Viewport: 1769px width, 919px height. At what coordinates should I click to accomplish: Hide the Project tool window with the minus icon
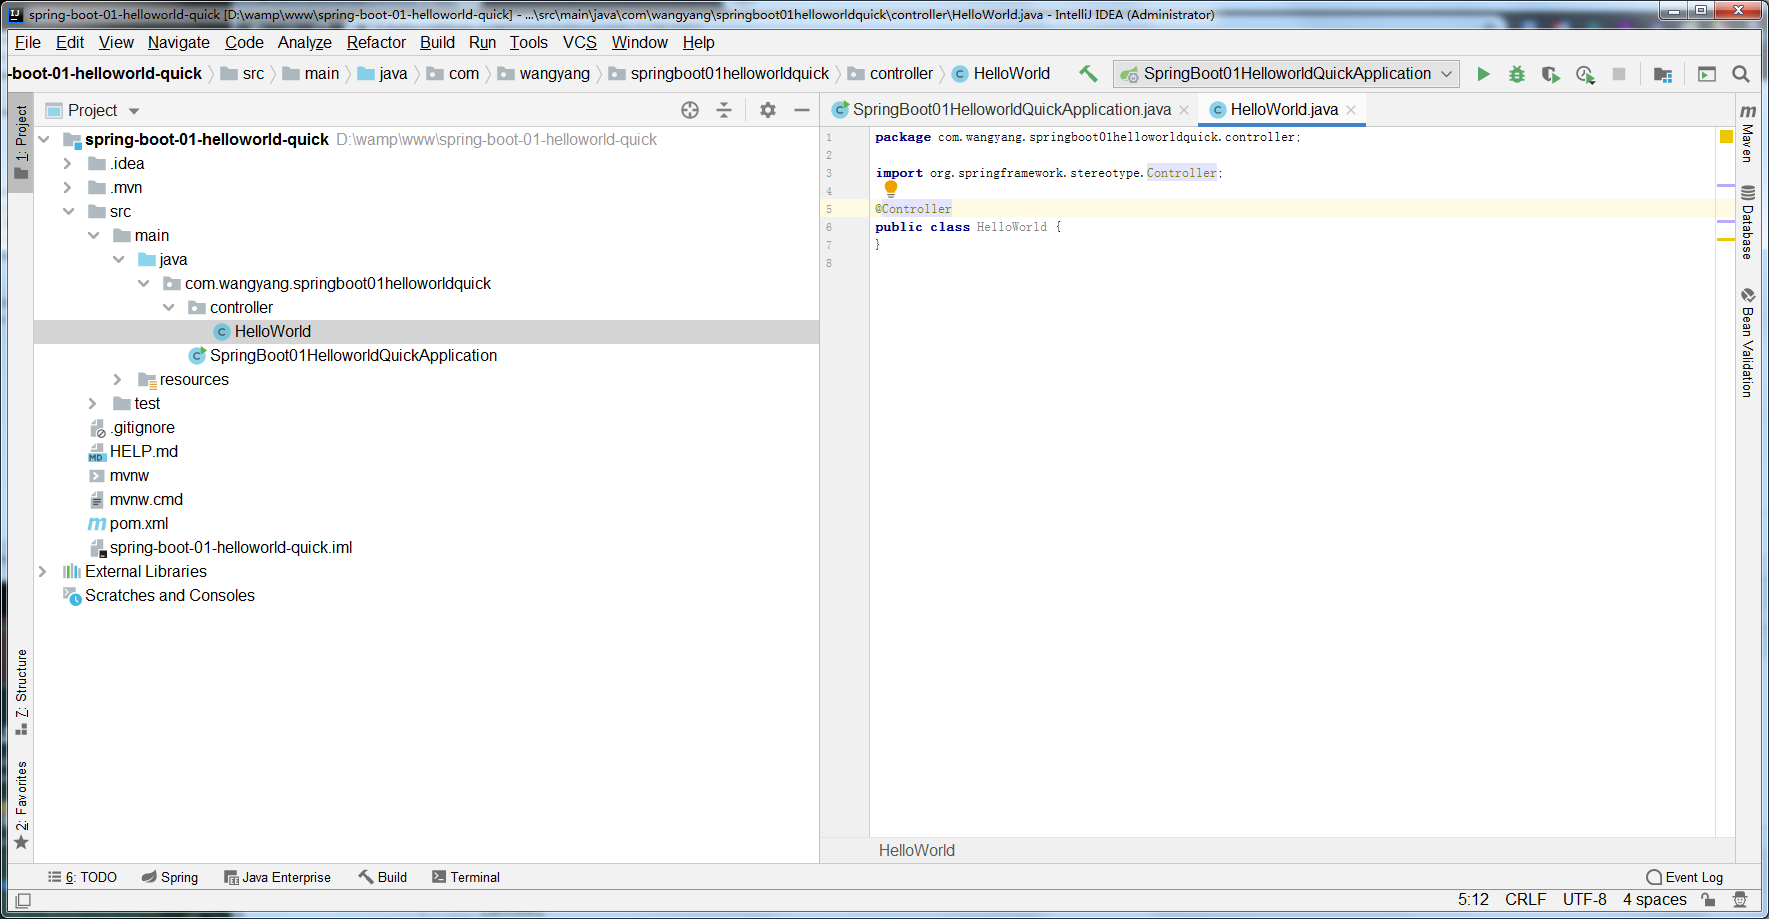[x=802, y=110]
